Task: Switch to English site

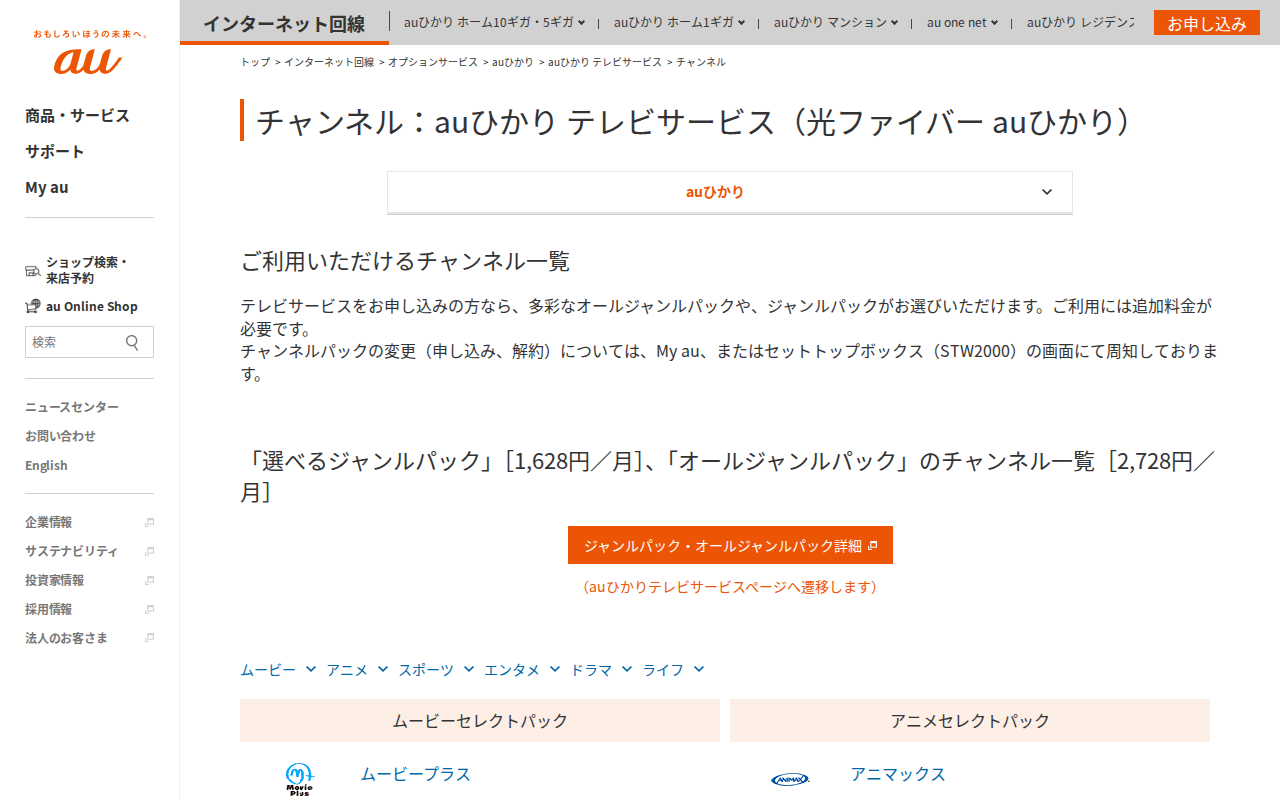Action: pos(46,465)
